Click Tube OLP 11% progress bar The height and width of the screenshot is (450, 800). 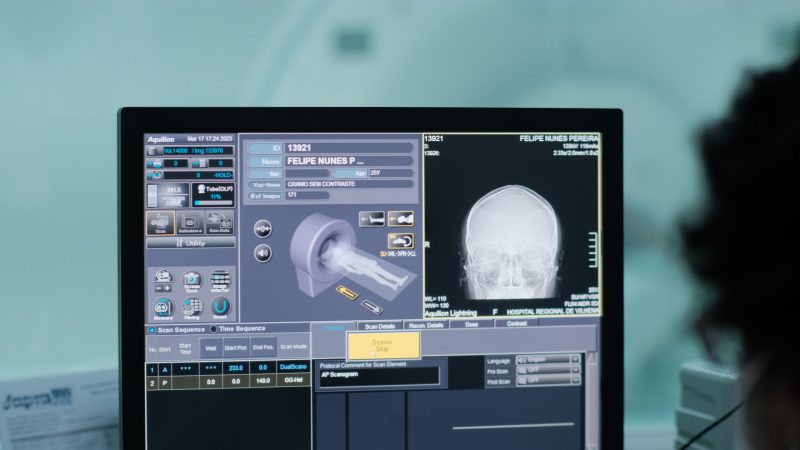click(x=213, y=203)
